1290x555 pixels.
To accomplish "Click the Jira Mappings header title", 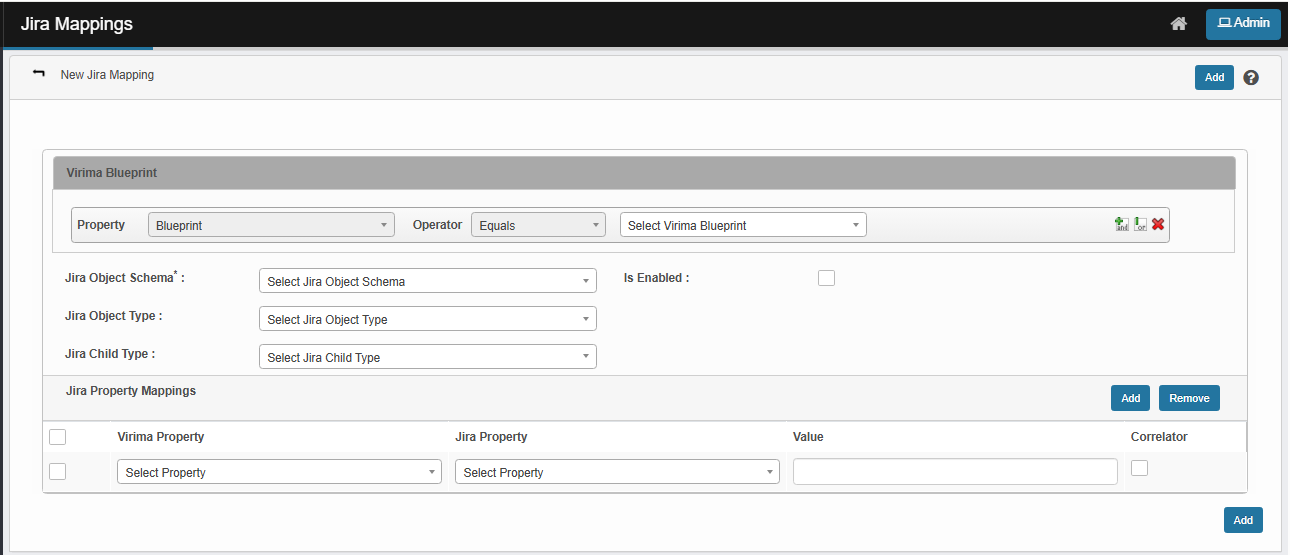I will [x=77, y=24].
